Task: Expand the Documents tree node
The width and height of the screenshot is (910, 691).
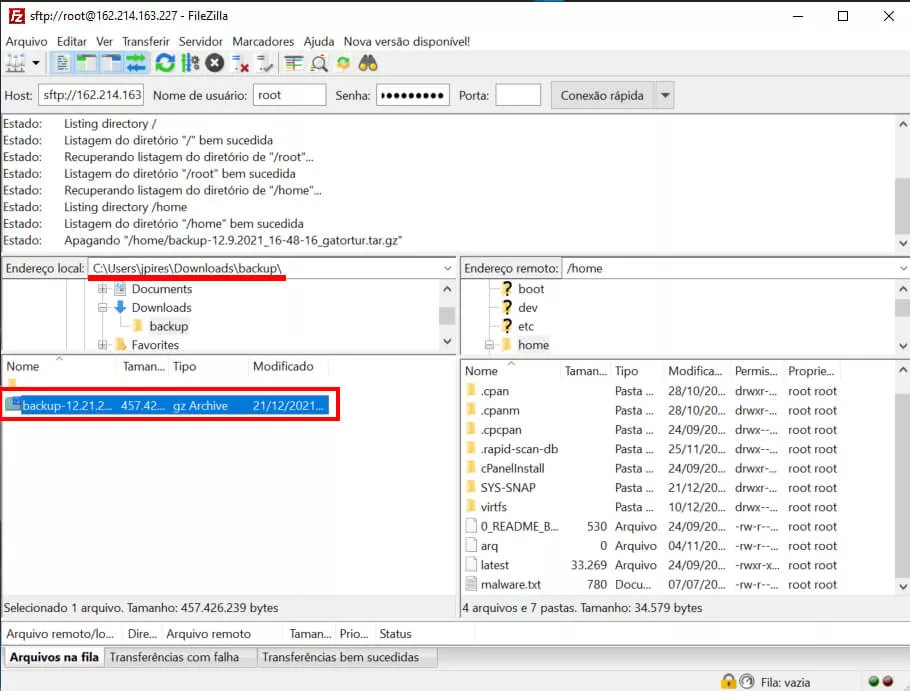Action: tap(103, 288)
